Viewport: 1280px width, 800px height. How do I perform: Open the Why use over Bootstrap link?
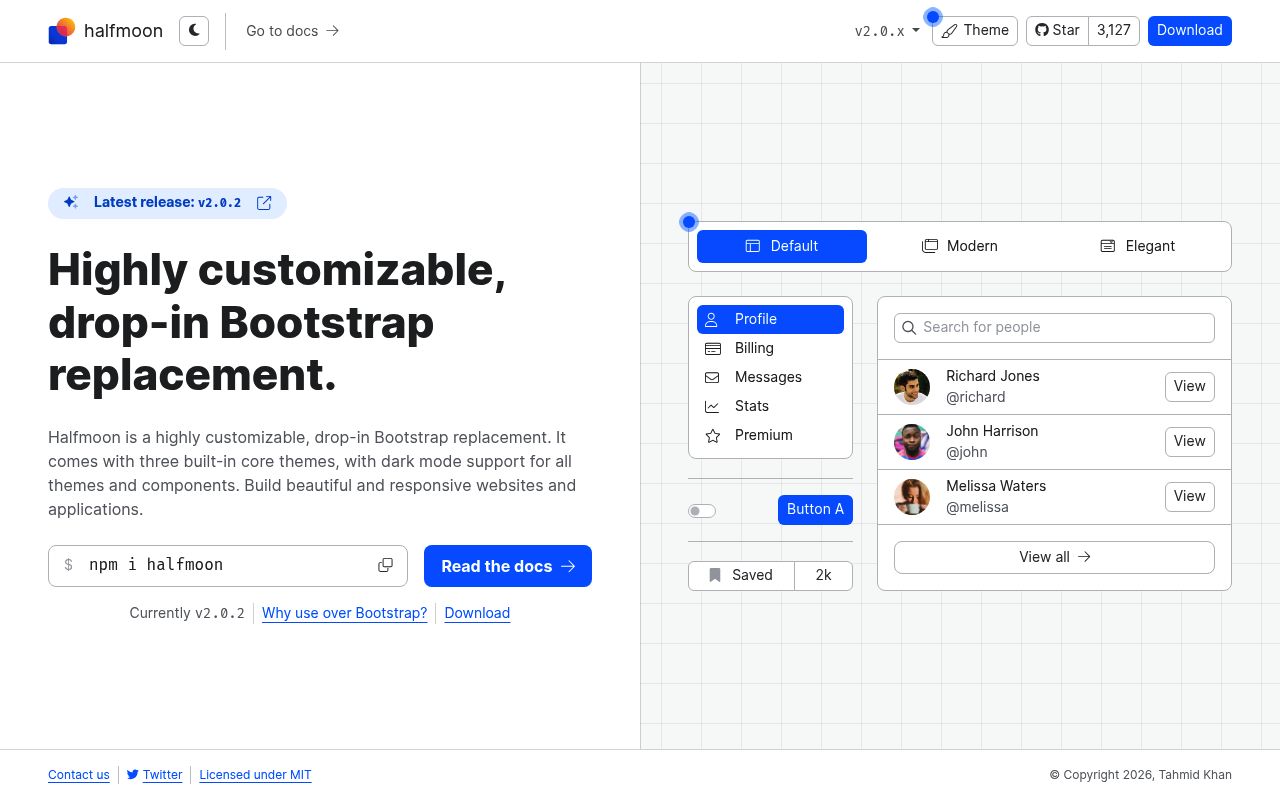[x=344, y=613]
